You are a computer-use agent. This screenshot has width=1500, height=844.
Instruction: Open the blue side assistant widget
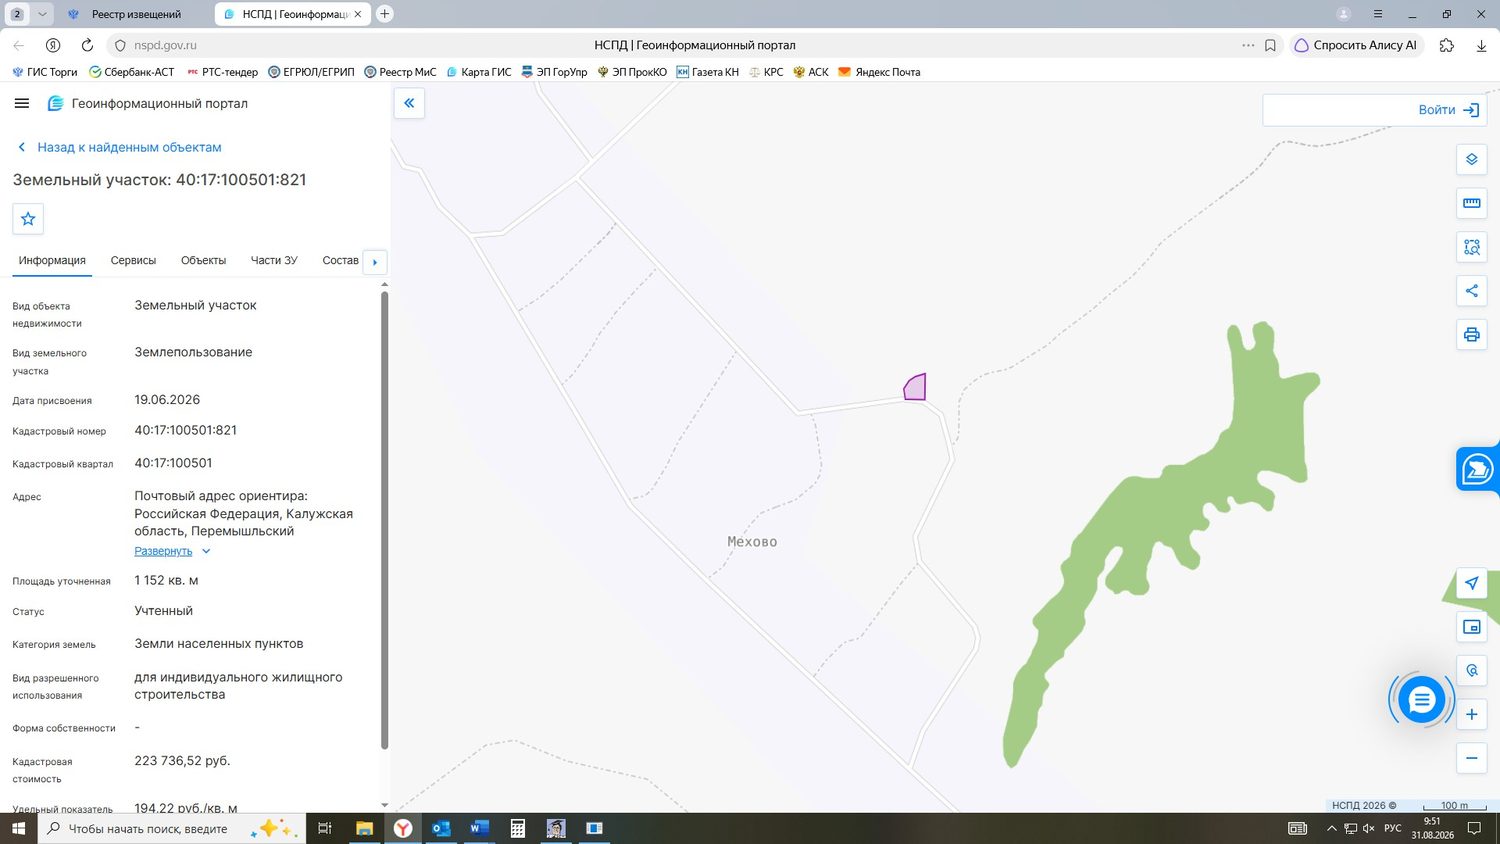pos(1478,469)
